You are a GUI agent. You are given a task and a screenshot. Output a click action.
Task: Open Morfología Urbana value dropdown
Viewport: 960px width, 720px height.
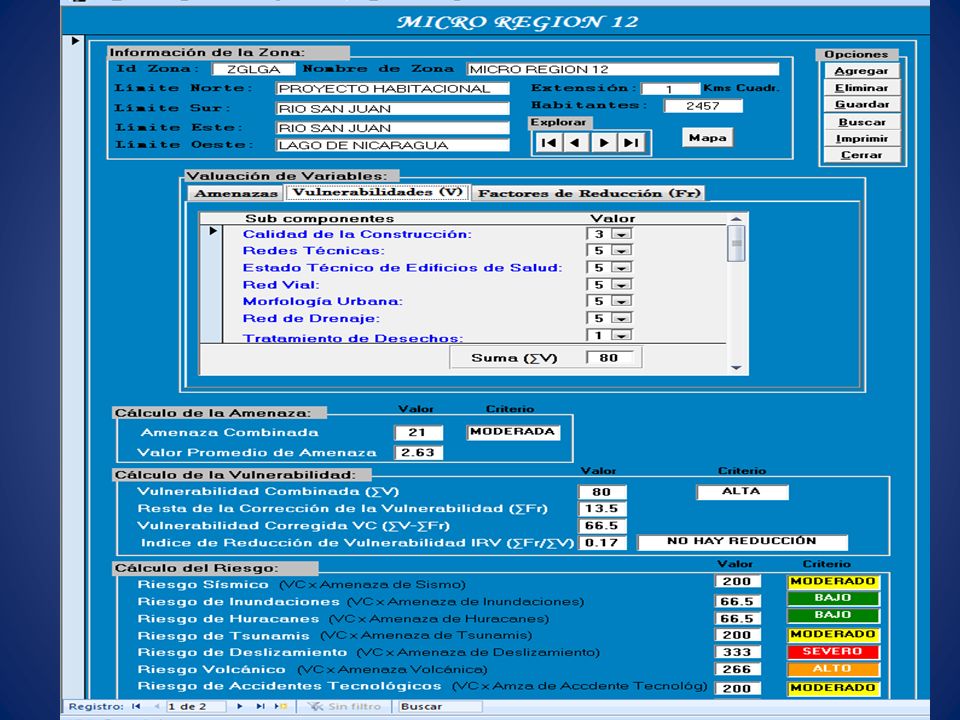click(622, 301)
